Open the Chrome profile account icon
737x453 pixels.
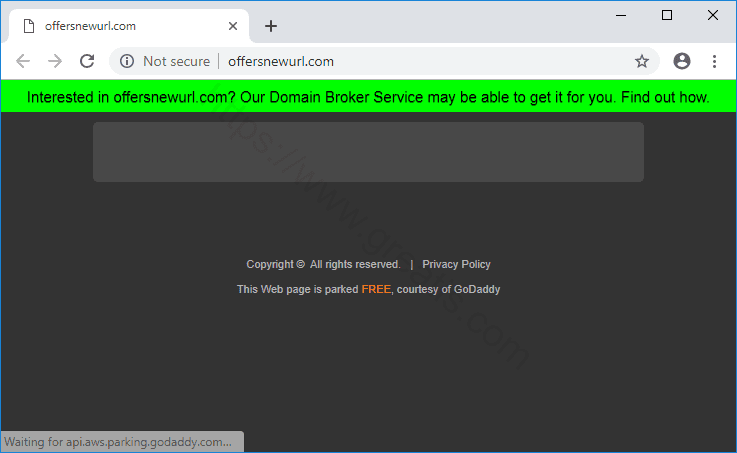point(682,61)
